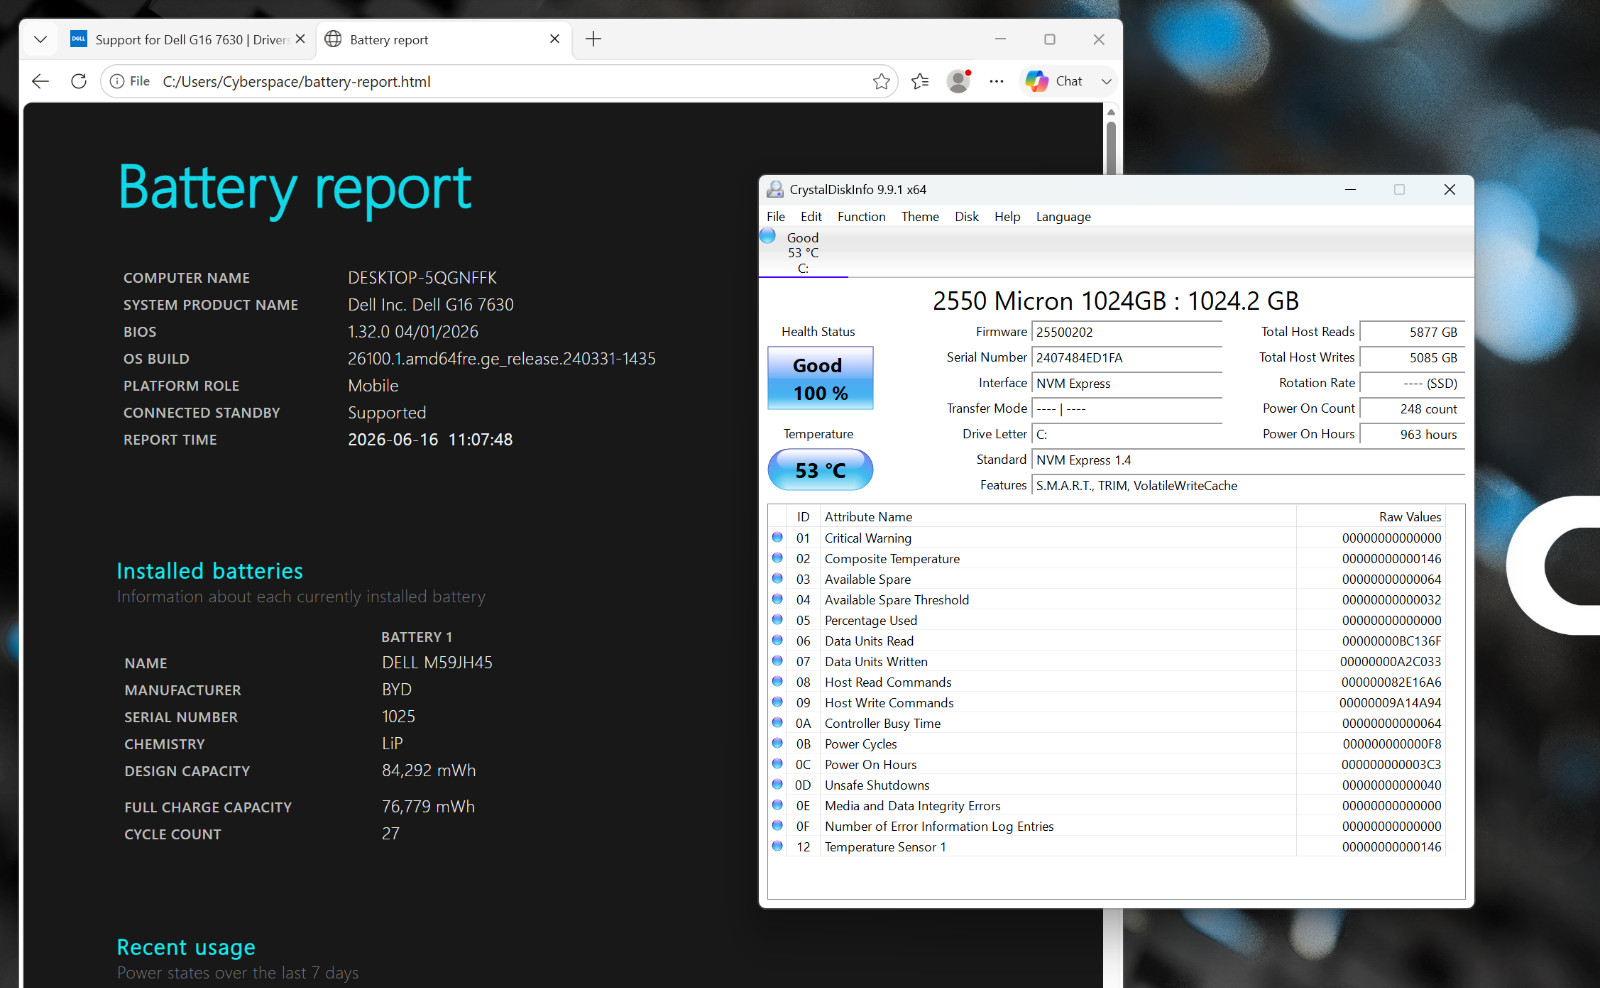Reload the battery report page
Screen dimensions: 1600x988
tap(79, 81)
